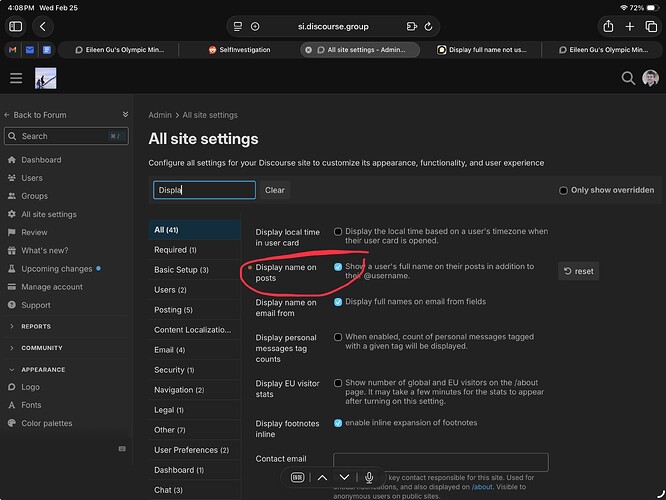Open the Share sheet icon
This screenshot has height=500, width=666.
[608, 26]
